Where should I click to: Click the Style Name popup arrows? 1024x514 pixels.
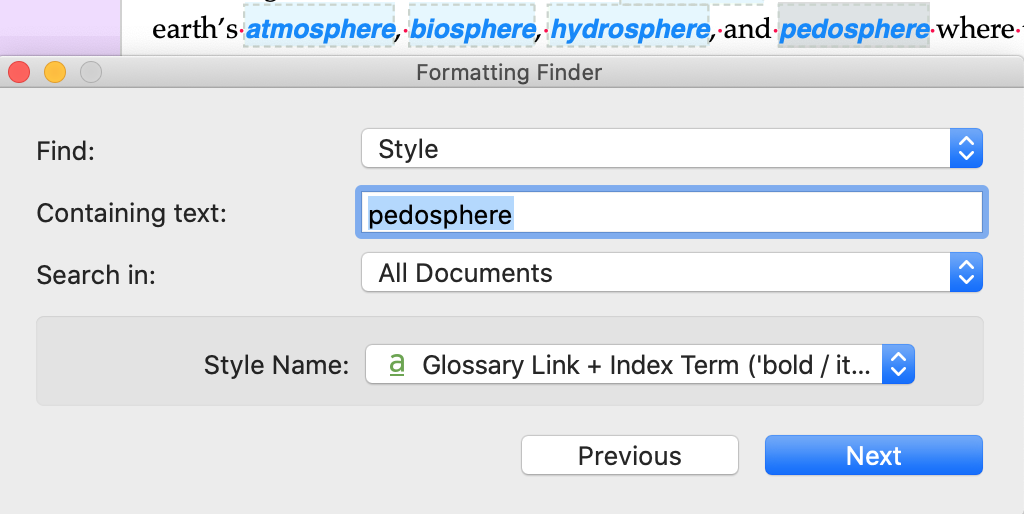tap(899, 364)
